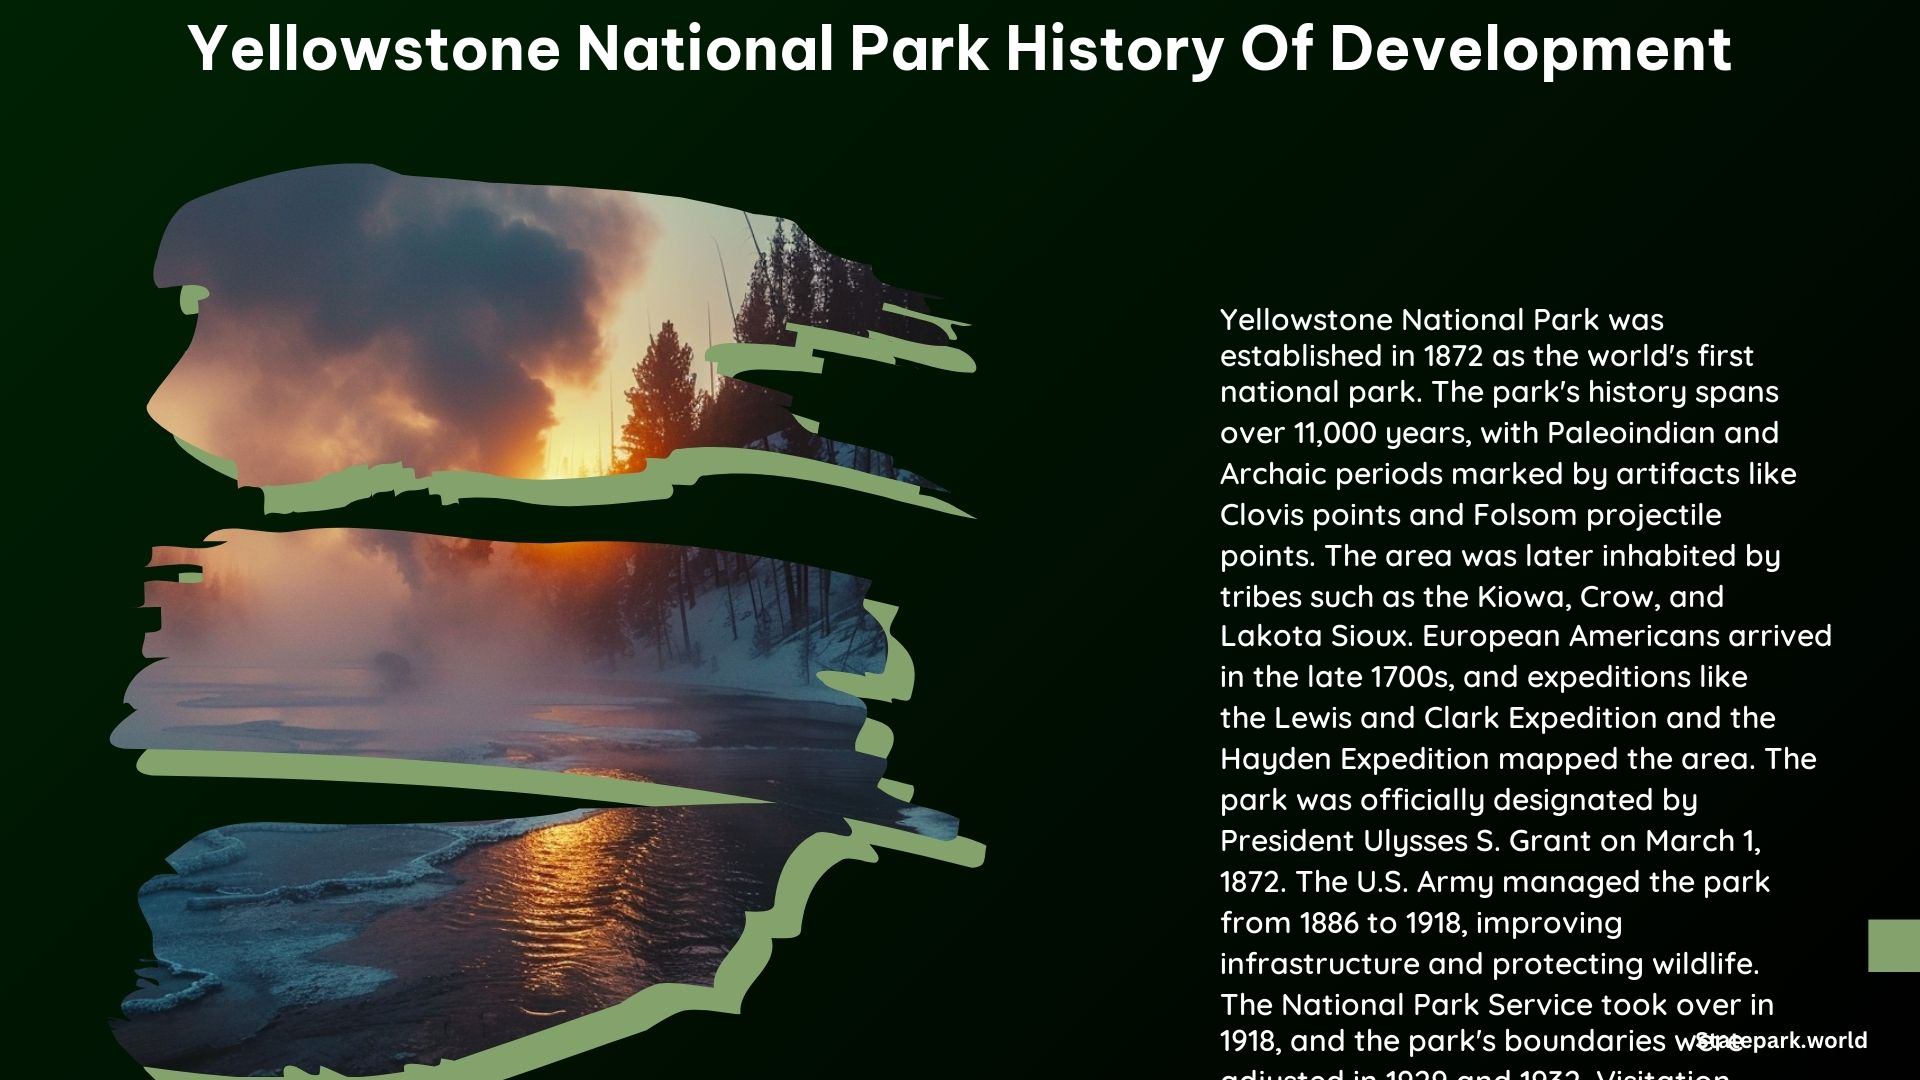This screenshot has width=1920, height=1080.
Task: Click the title "Yellowstone National Park History Of Development"
Action: click(959, 49)
